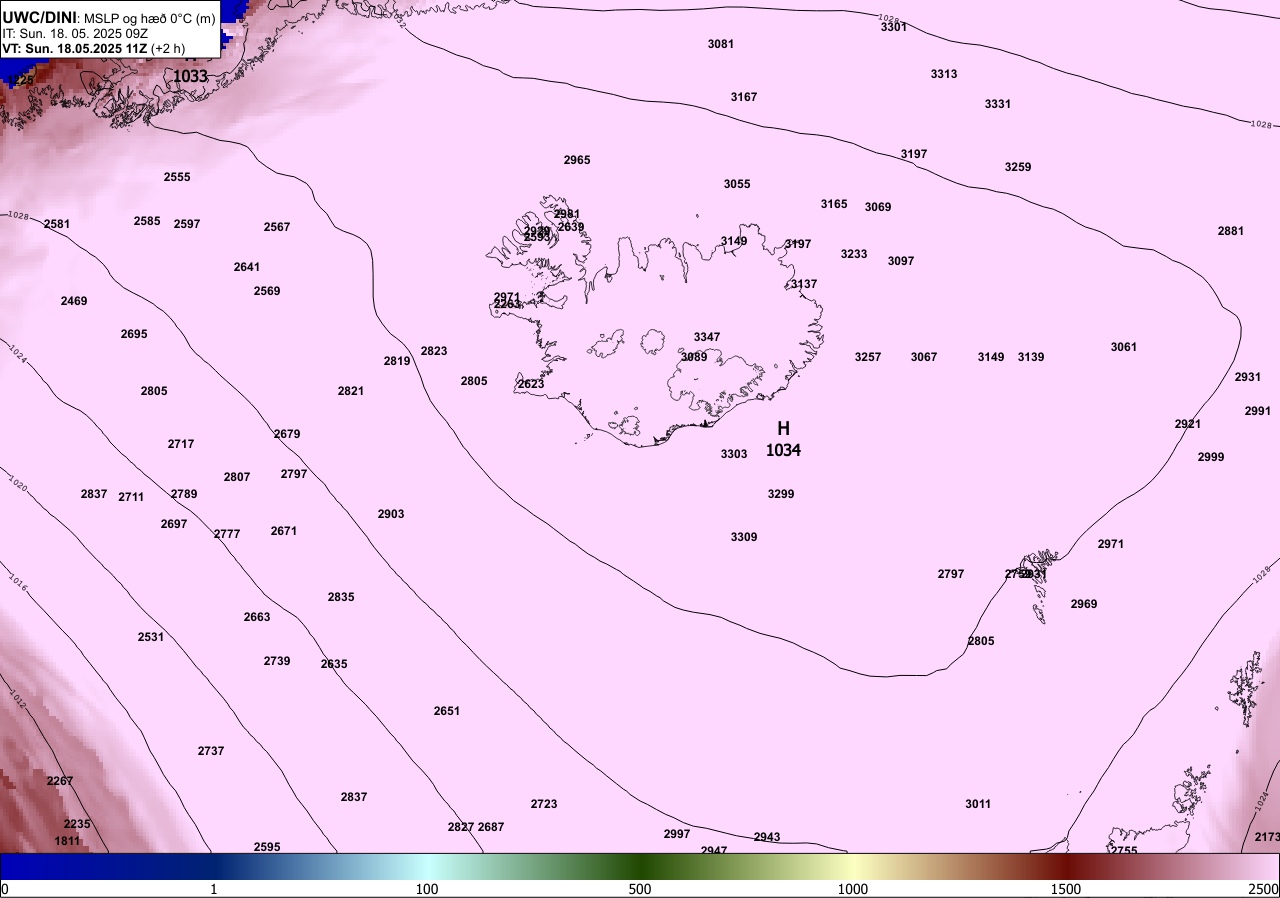Click the 2881 value on the right
The width and height of the screenshot is (1280, 898).
tap(1231, 231)
